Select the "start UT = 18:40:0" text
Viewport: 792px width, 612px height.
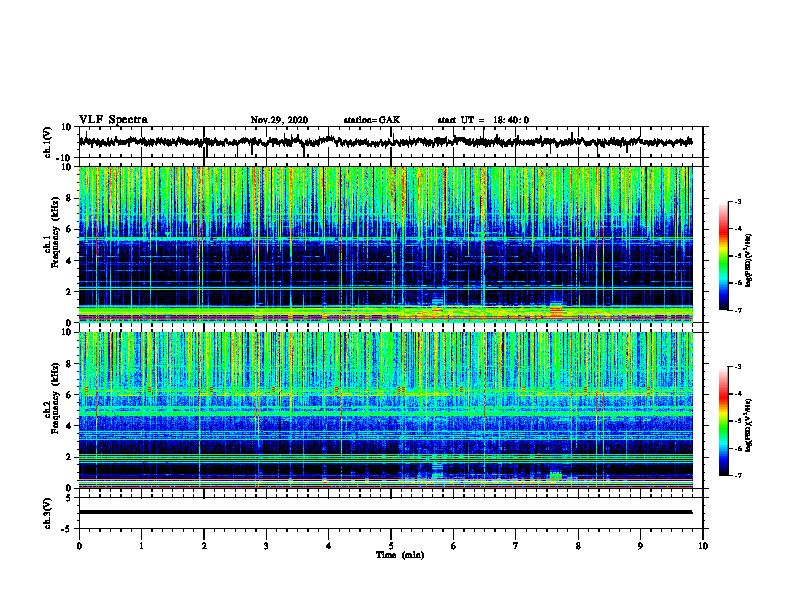coord(483,120)
